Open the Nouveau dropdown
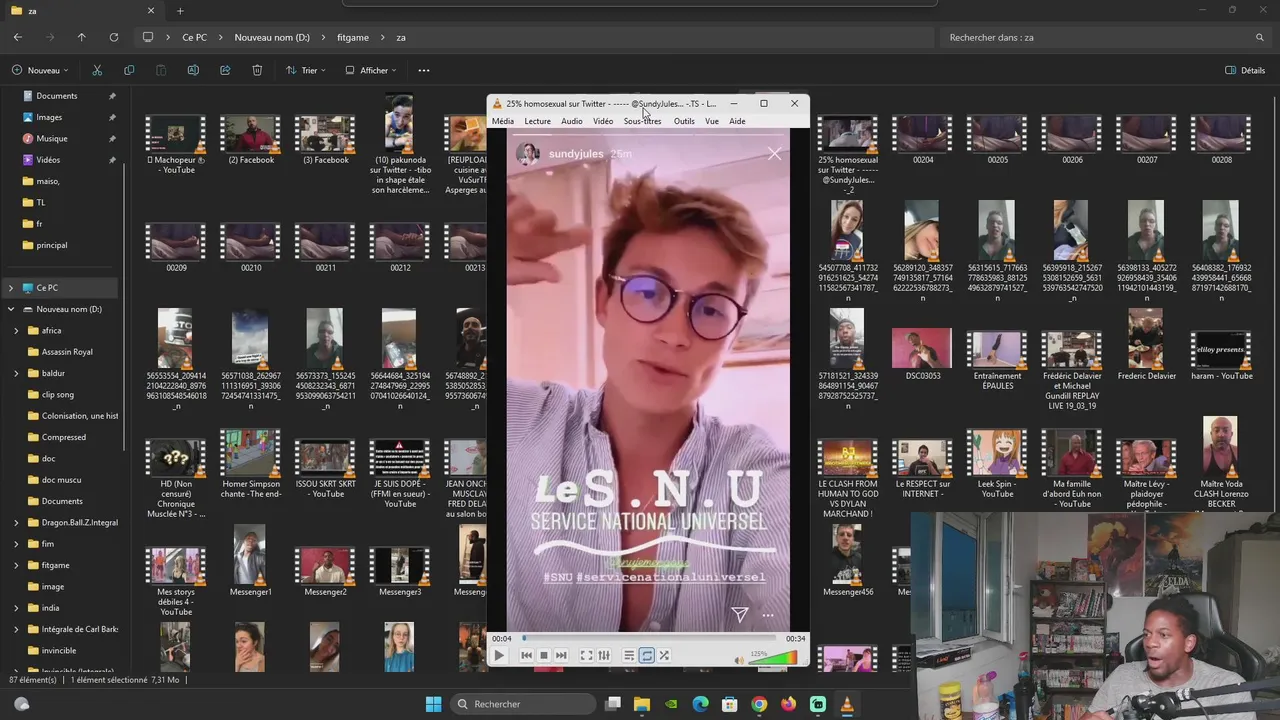The image size is (1280, 720). click(41, 70)
